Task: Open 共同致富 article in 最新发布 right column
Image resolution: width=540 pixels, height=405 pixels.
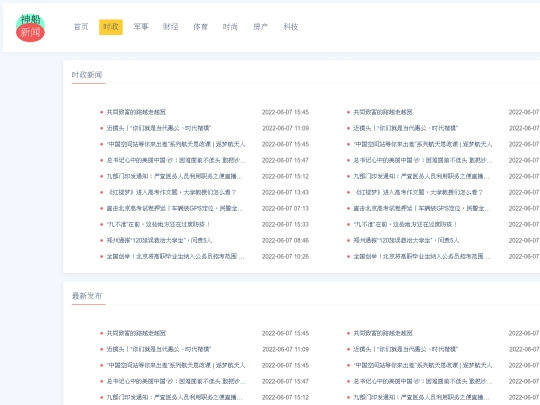Action: (383, 333)
